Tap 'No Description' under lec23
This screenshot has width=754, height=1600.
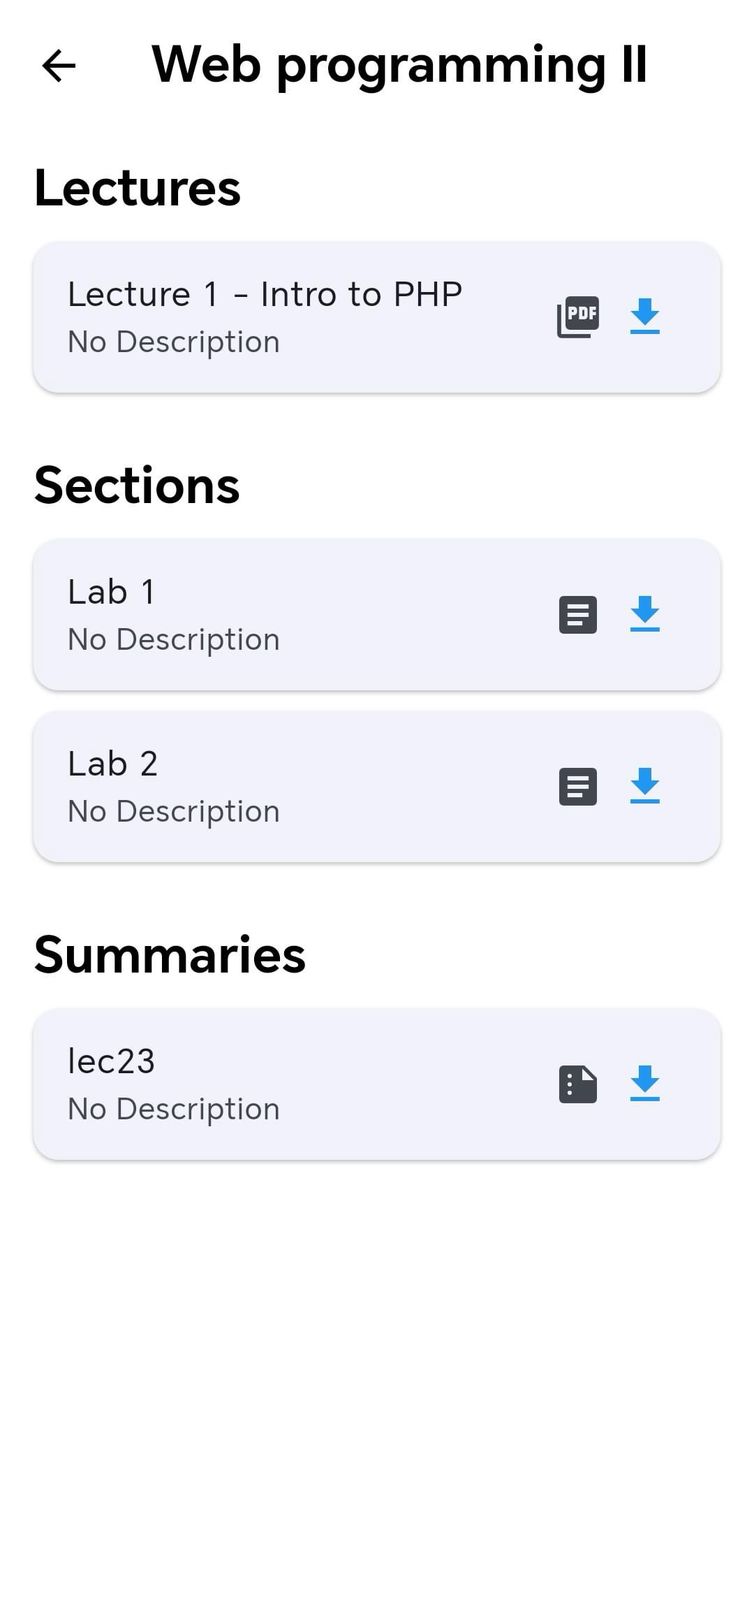(x=173, y=1107)
